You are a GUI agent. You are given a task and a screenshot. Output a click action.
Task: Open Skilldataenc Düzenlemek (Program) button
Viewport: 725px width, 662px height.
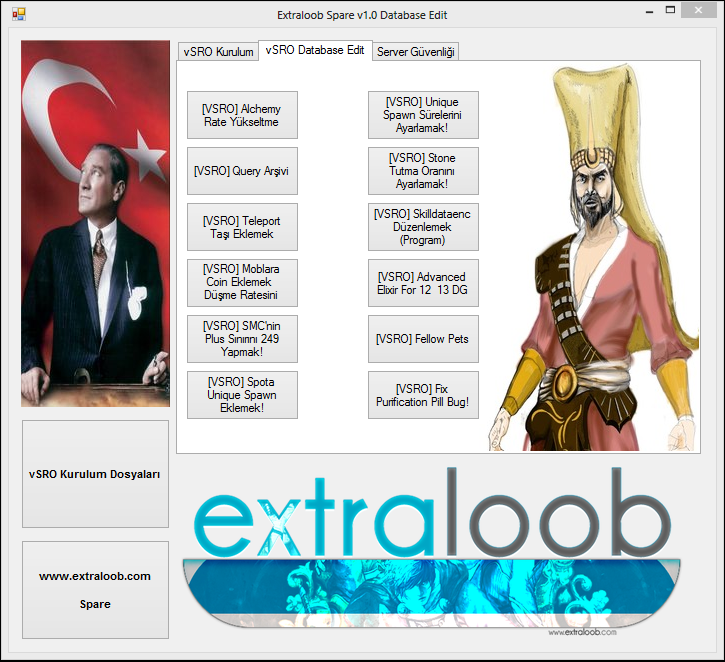(x=423, y=227)
